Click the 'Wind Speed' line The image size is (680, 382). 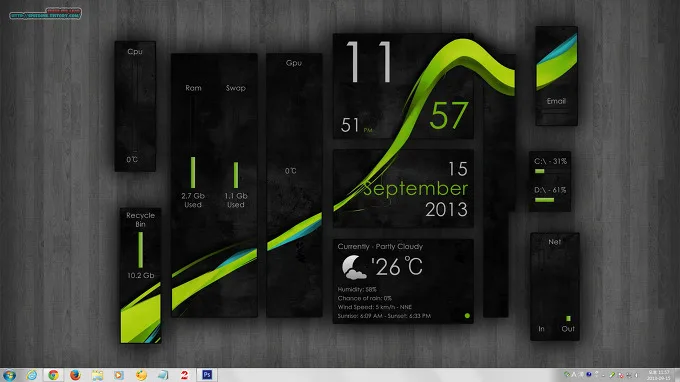tap(375, 307)
